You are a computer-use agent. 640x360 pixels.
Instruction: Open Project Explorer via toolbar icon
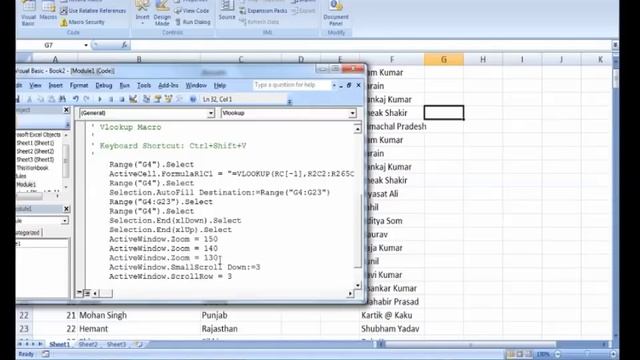[146, 99]
